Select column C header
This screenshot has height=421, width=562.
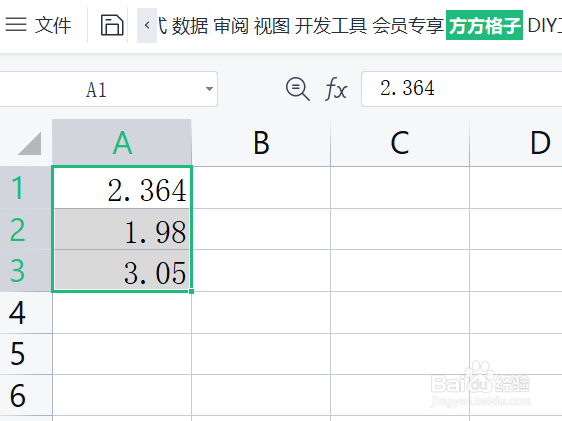(400, 143)
